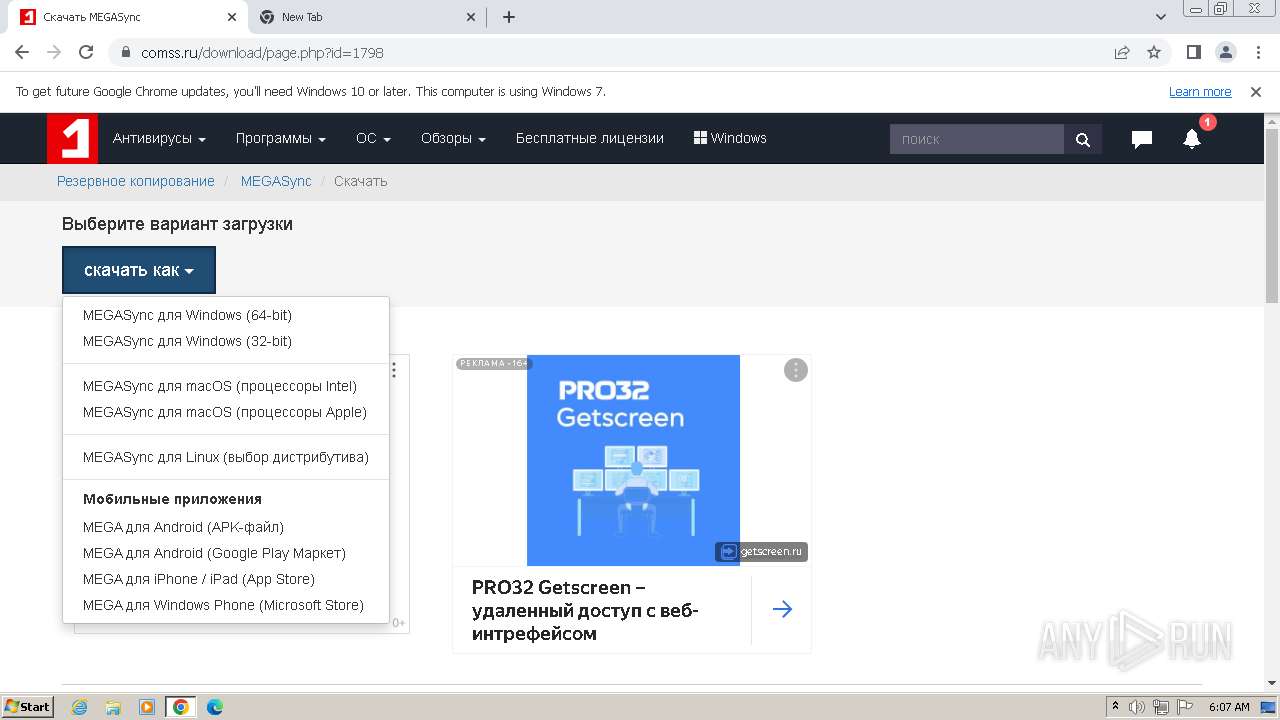Open Бесплатные лицензии link

(590, 139)
